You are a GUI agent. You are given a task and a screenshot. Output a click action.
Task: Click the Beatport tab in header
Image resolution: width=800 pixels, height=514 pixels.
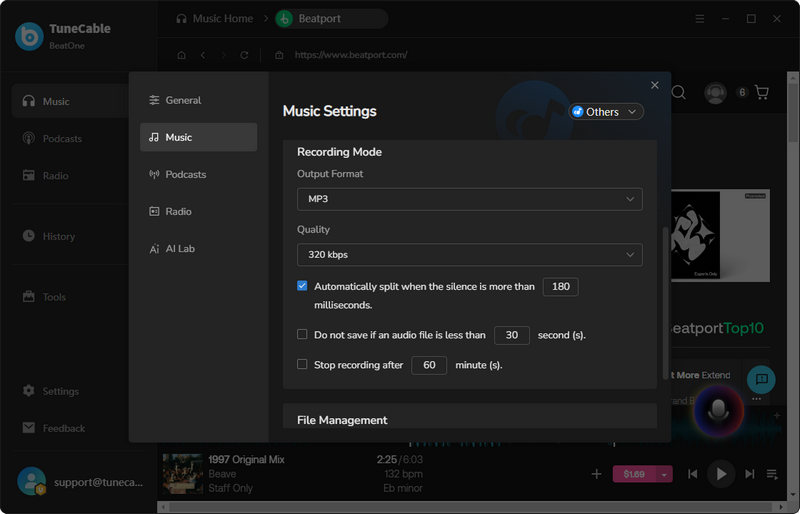point(331,19)
